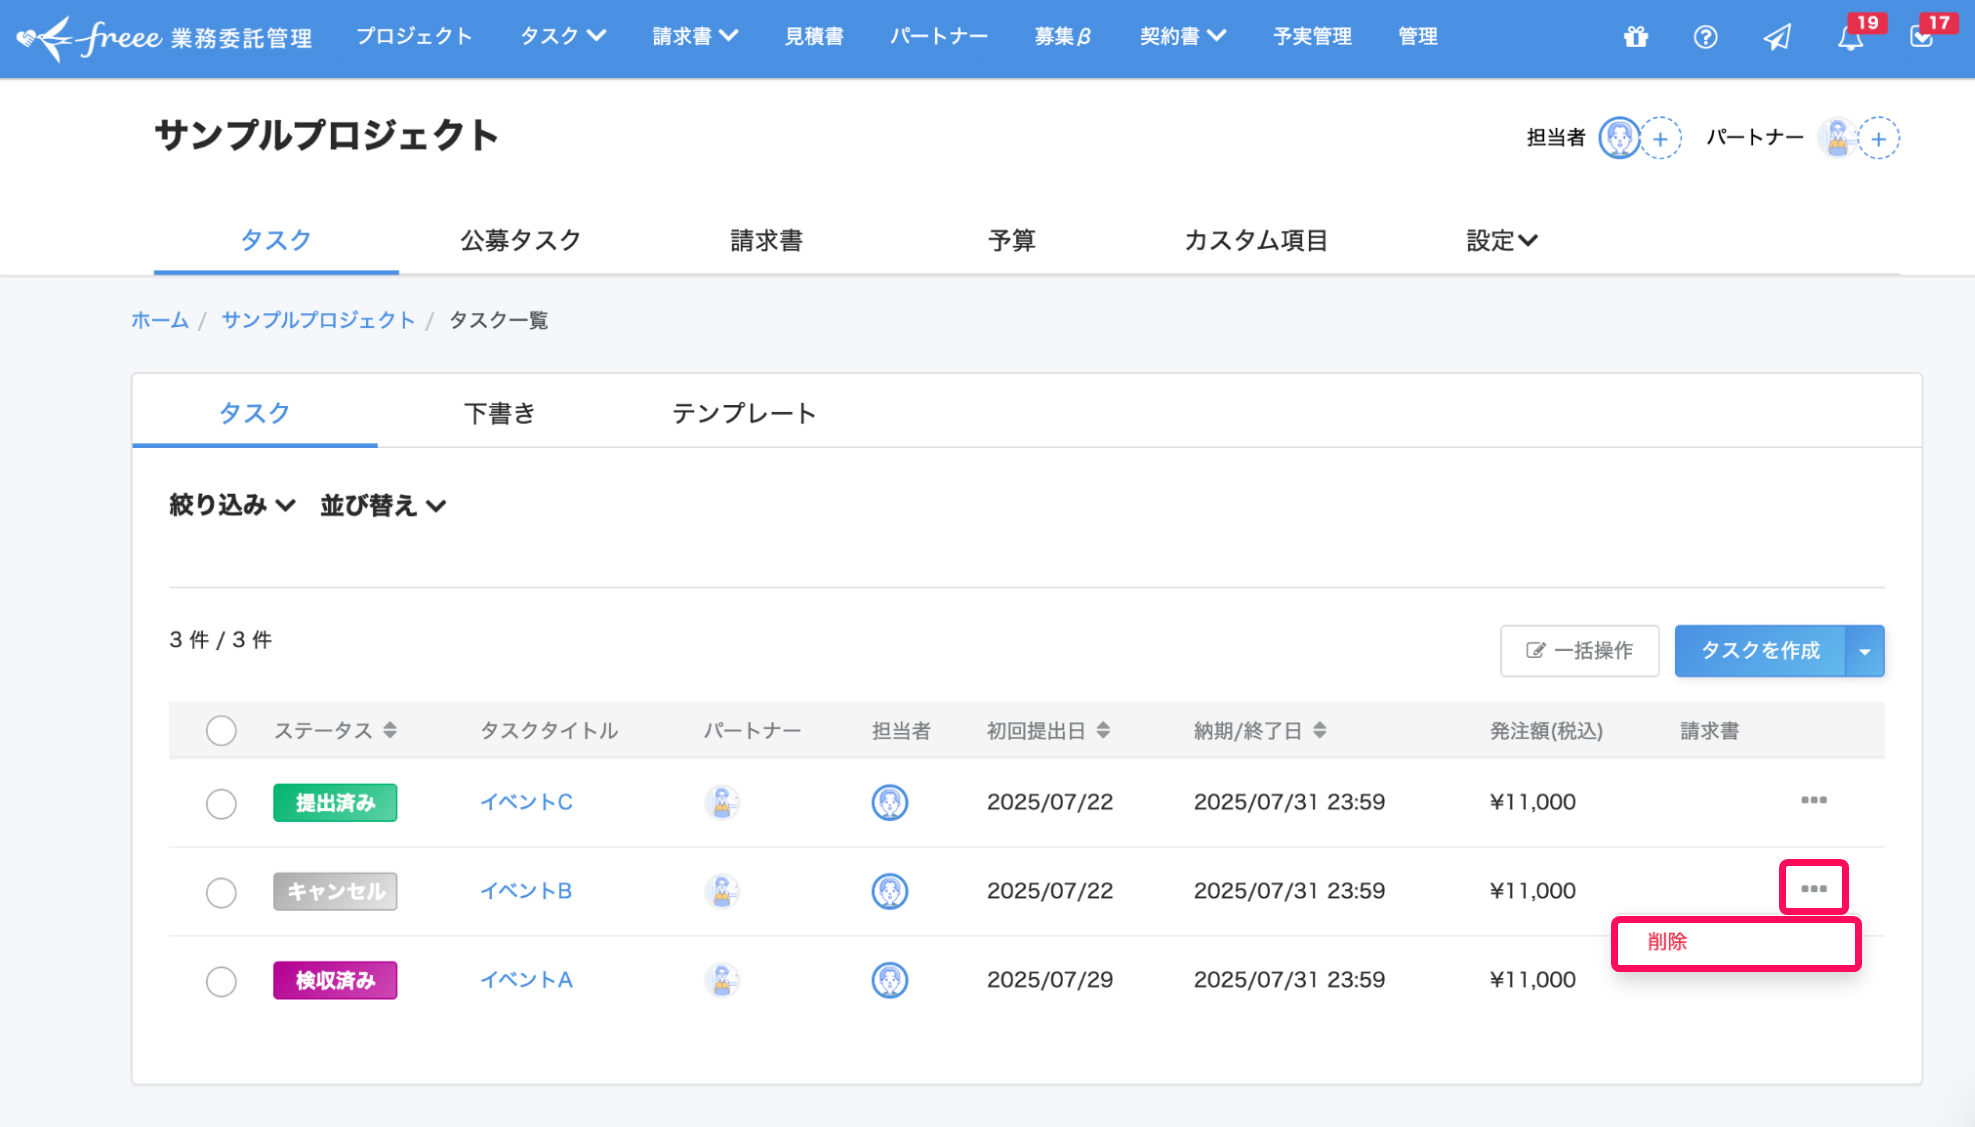Switch to the 予算 tab
Screen dimensions: 1975x1127
coord(1012,240)
